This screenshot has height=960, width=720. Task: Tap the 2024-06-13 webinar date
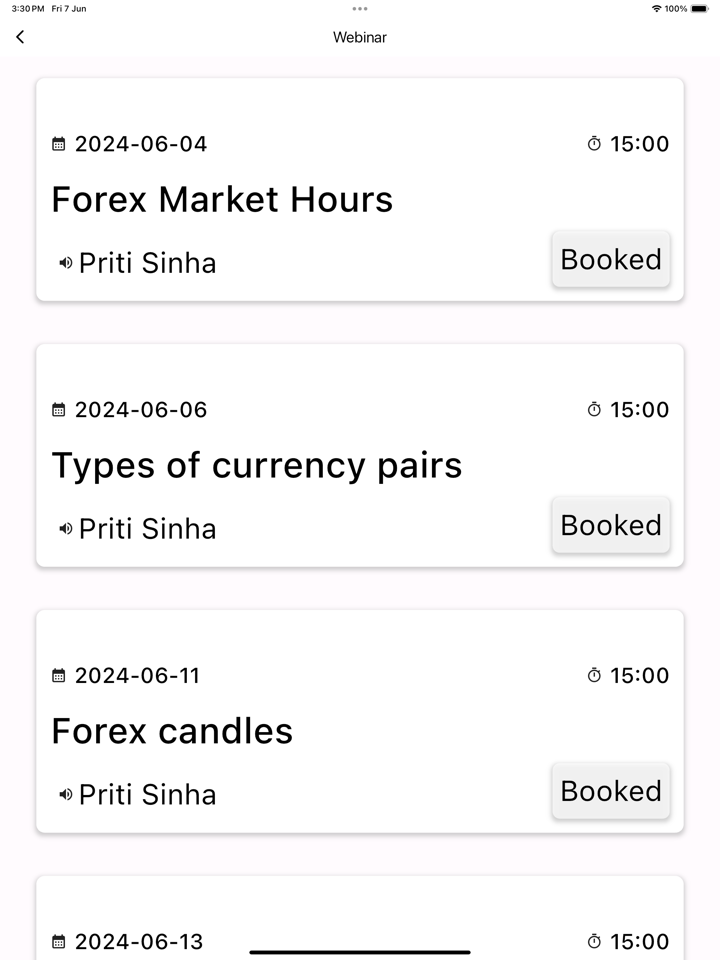pos(139,942)
